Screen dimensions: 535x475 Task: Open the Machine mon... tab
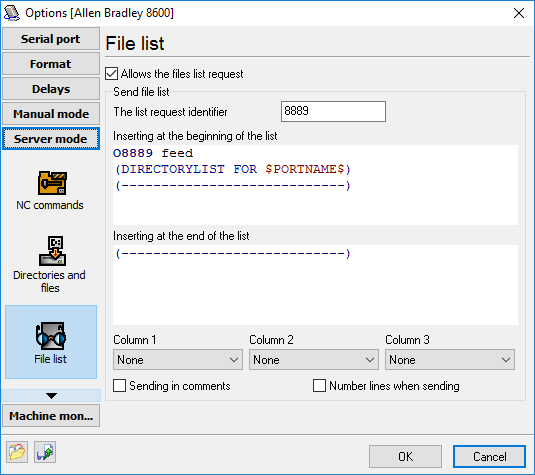click(51, 416)
